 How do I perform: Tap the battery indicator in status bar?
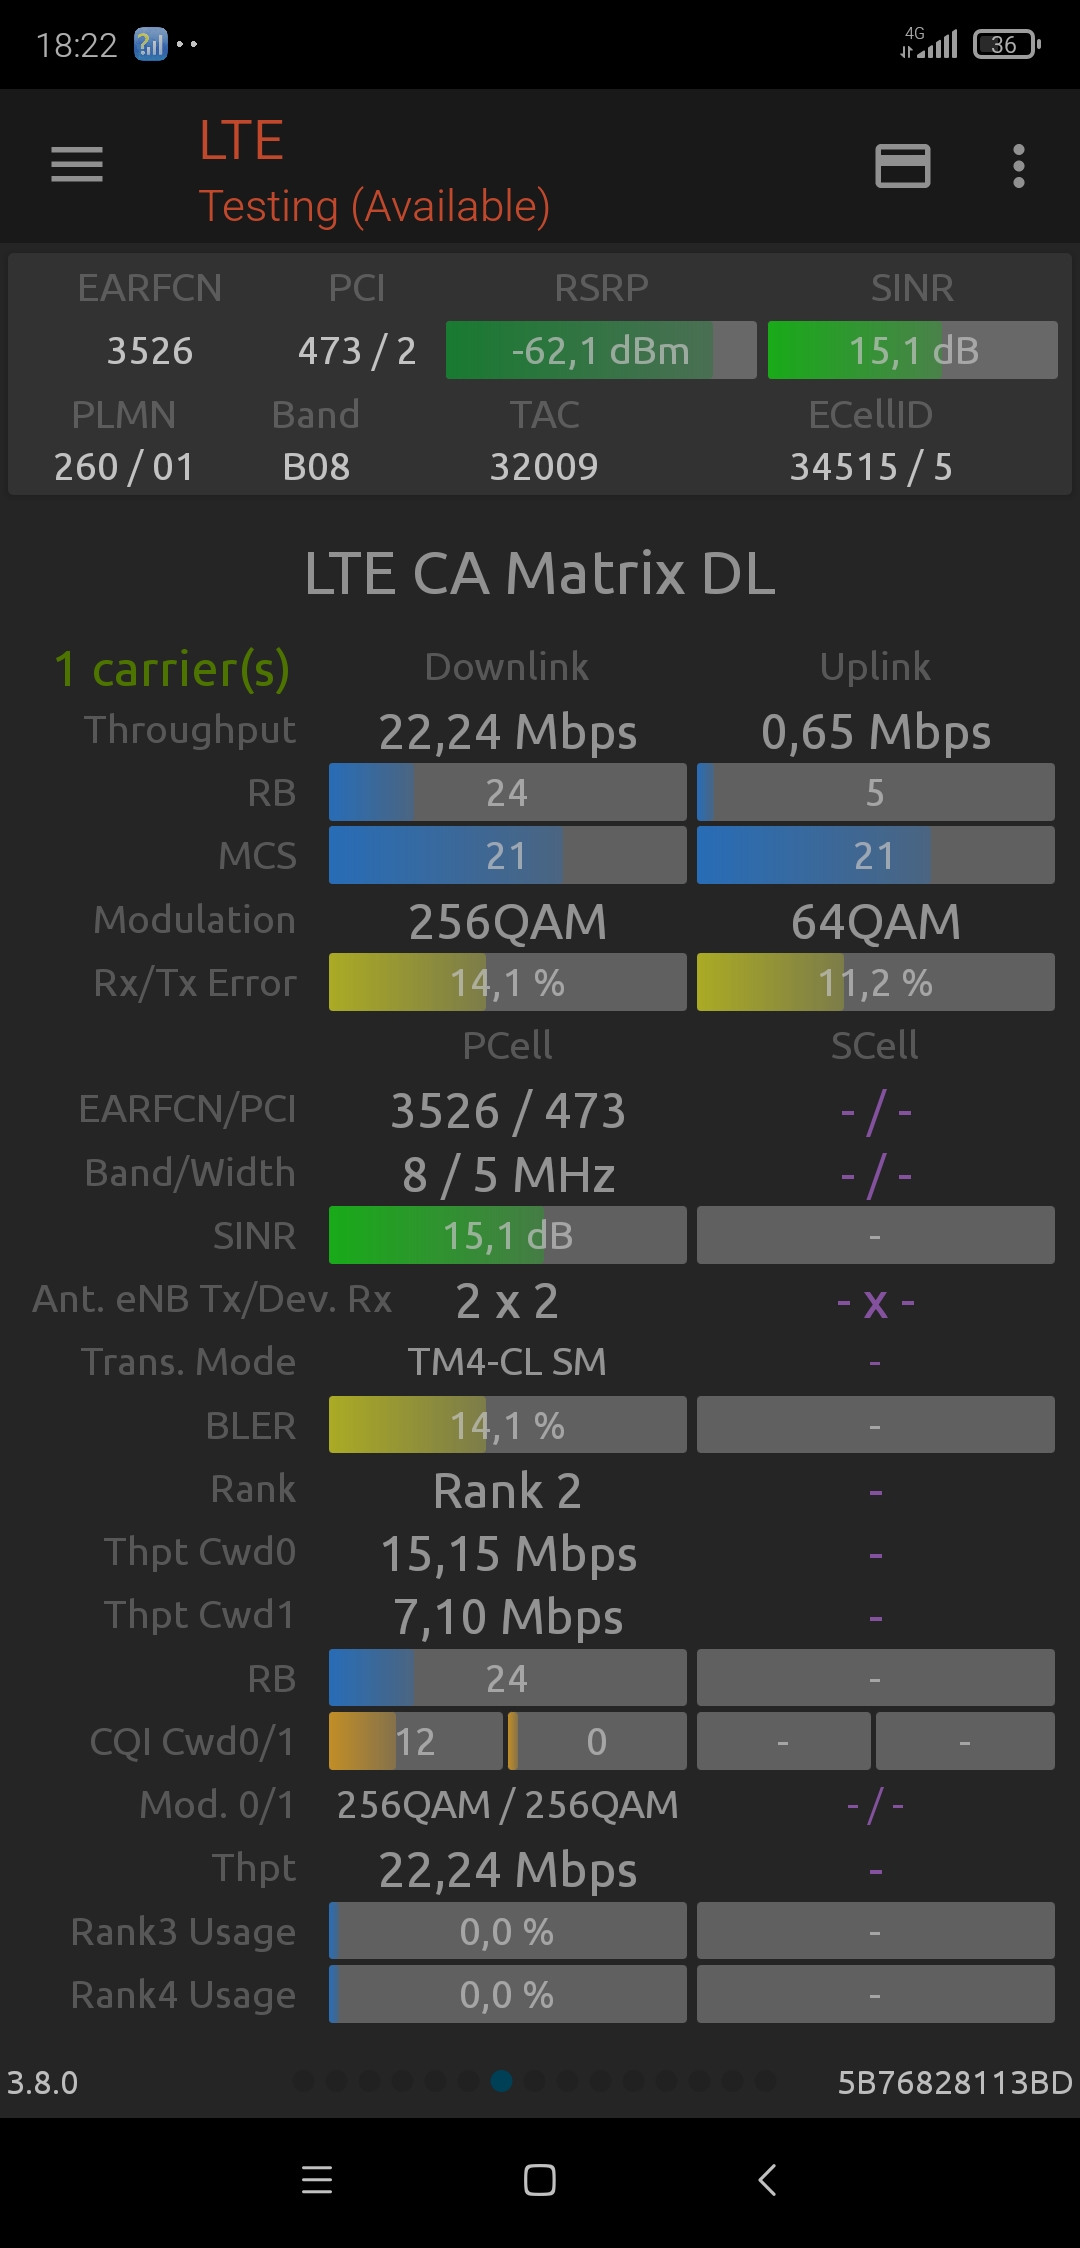click(1007, 44)
